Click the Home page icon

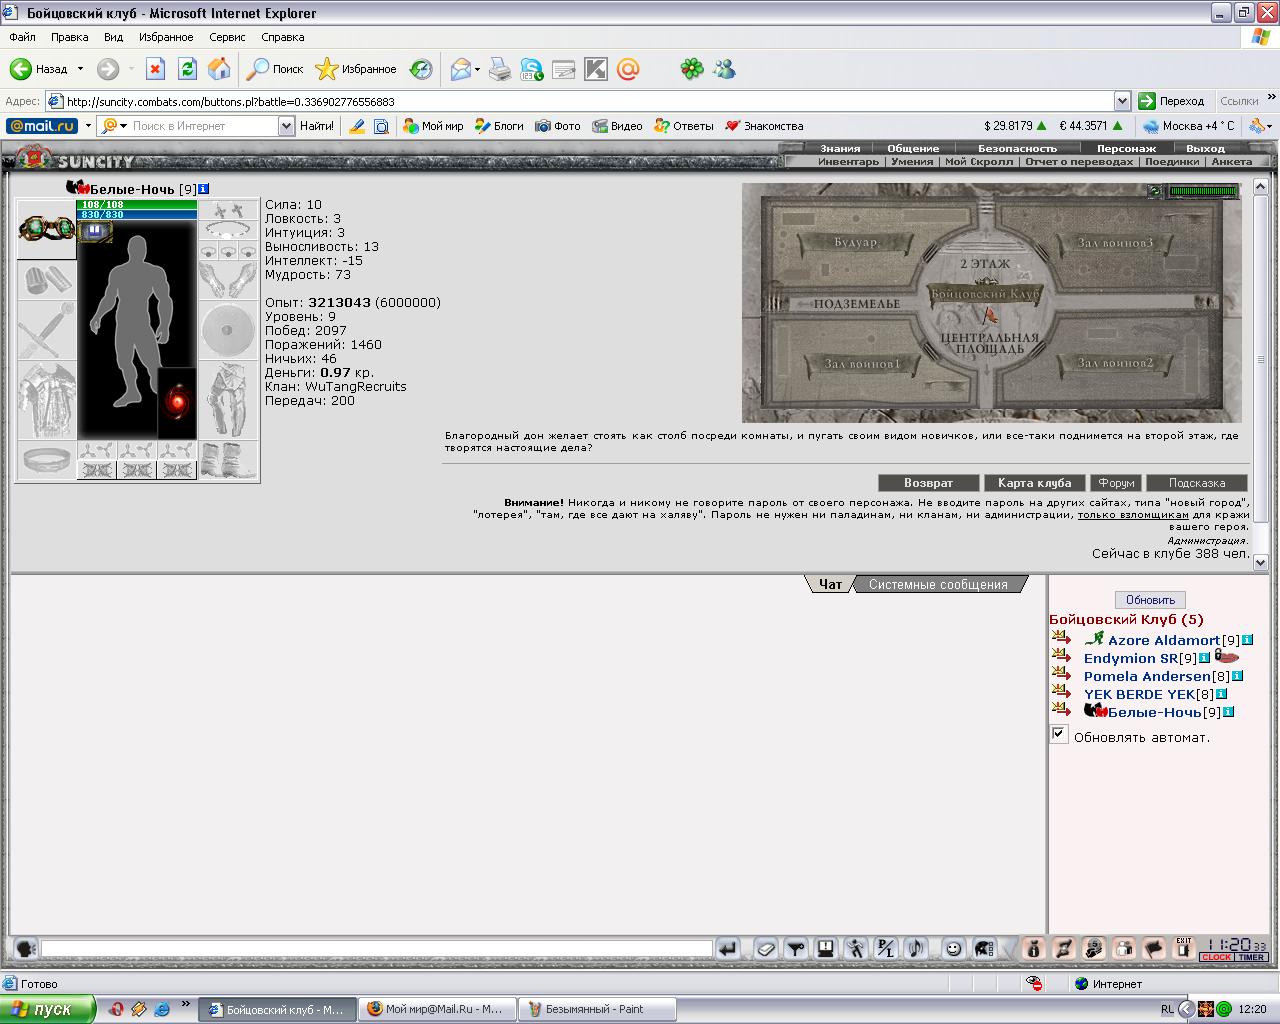pos(219,69)
